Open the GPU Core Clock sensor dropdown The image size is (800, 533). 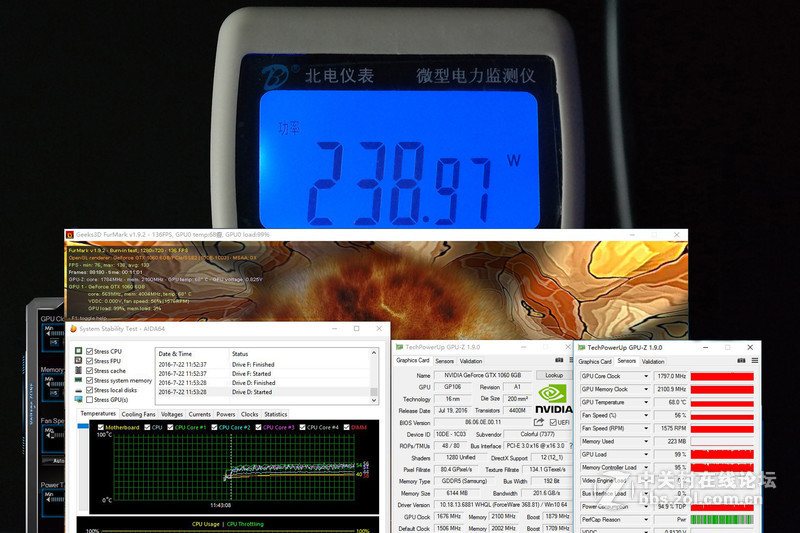point(646,376)
